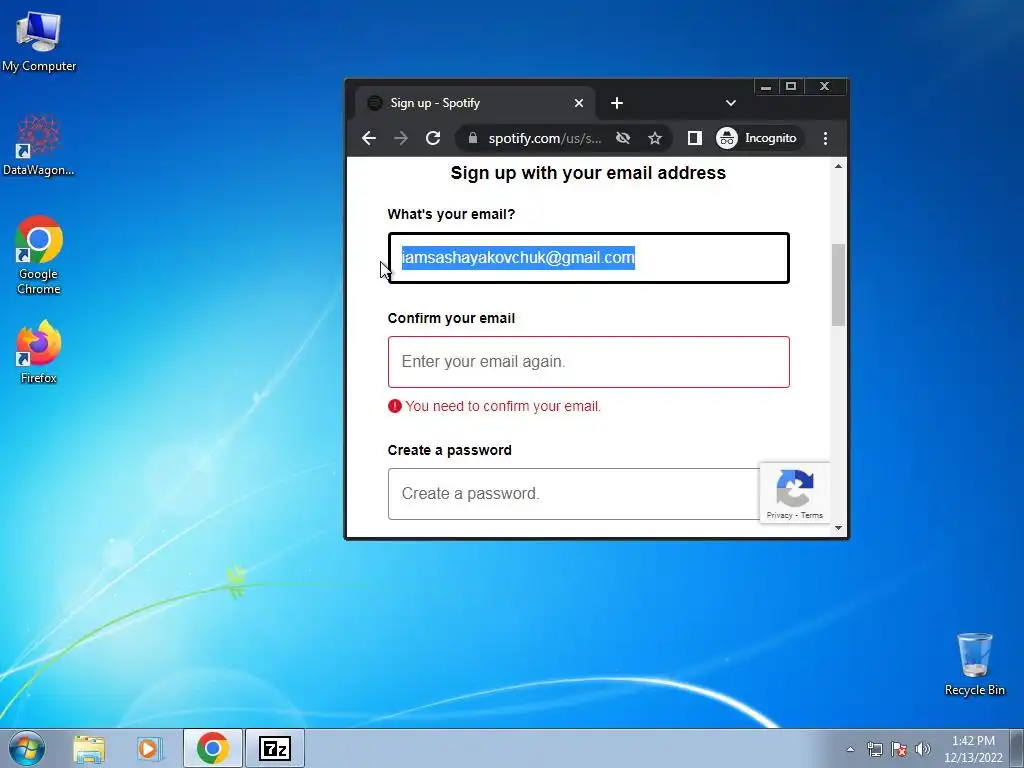Screen dimensions: 1024x768
Task: Show hidden system tray icons
Action: point(850,749)
